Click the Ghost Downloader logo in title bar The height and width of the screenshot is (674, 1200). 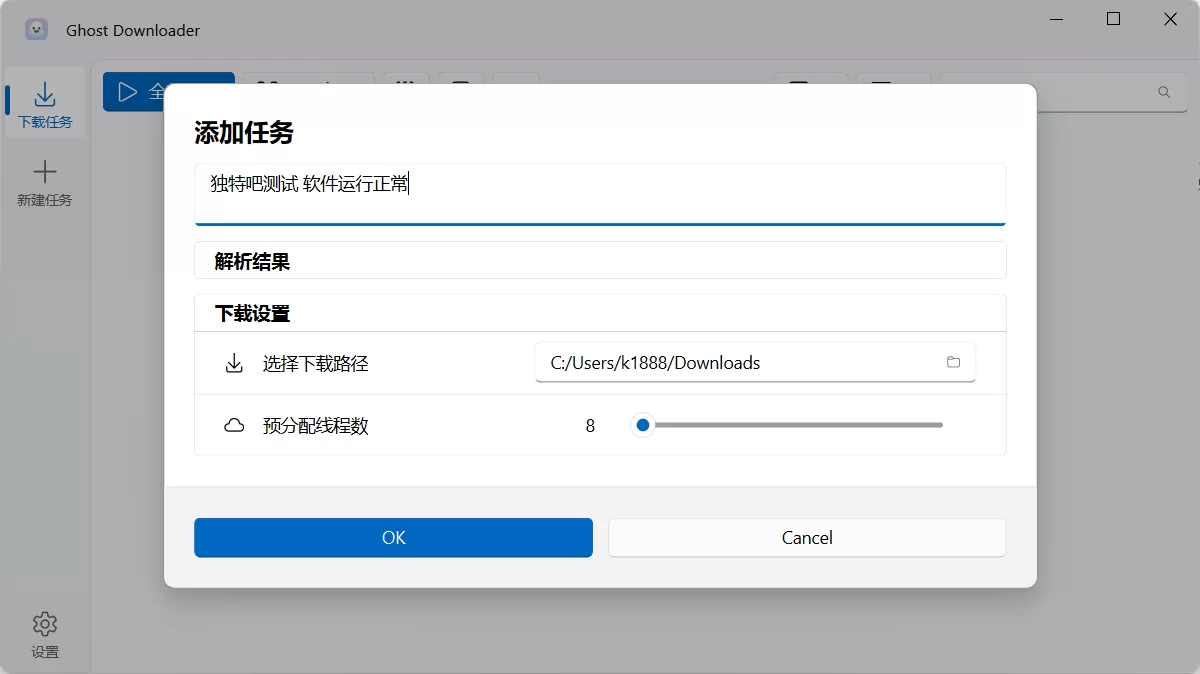(x=36, y=28)
